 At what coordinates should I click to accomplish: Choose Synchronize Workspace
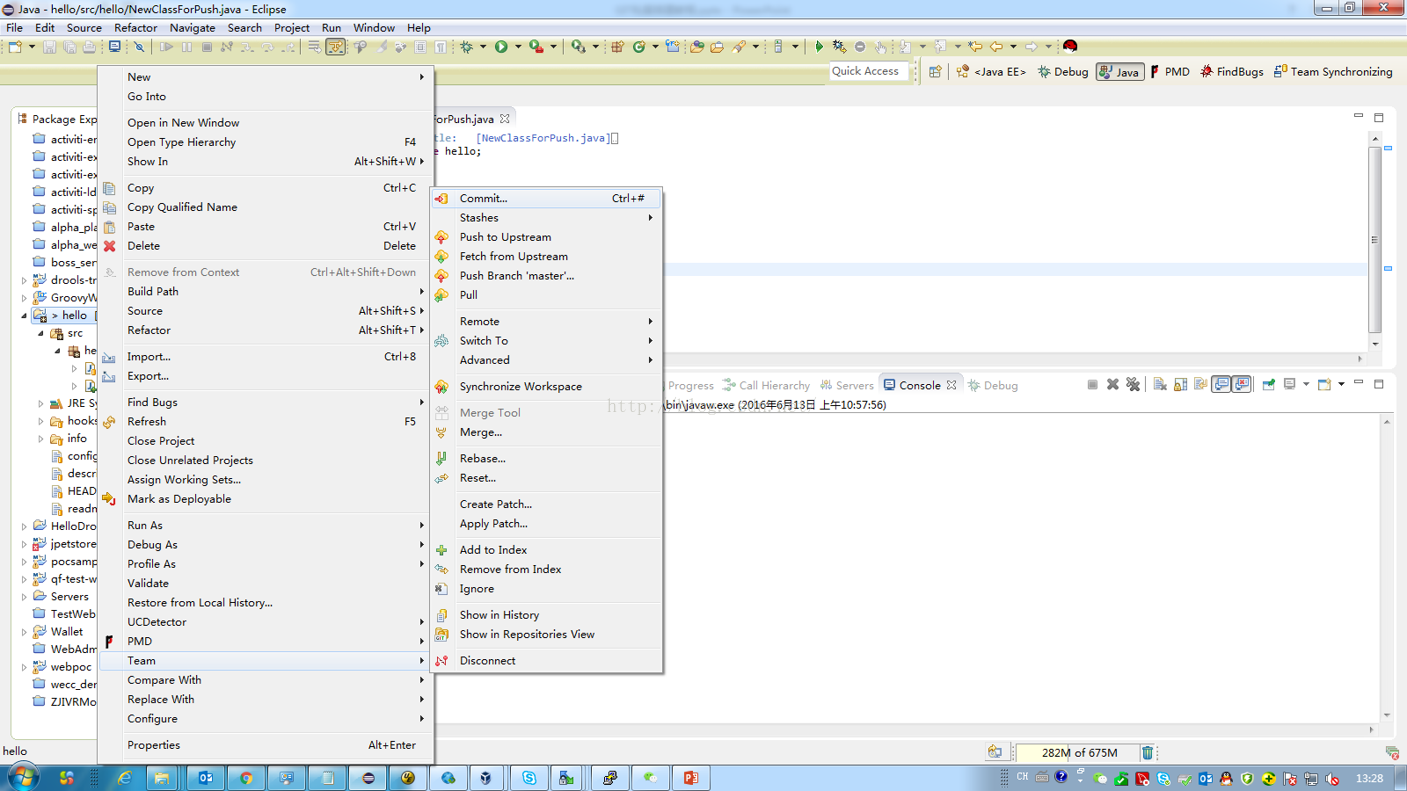pyautogui.click(x=546, y=387)
